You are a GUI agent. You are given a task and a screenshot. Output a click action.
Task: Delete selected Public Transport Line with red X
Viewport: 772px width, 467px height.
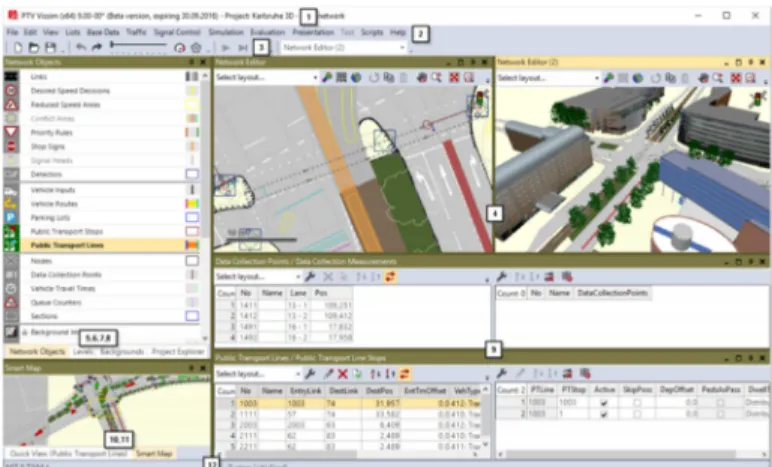tap(343, 374)
